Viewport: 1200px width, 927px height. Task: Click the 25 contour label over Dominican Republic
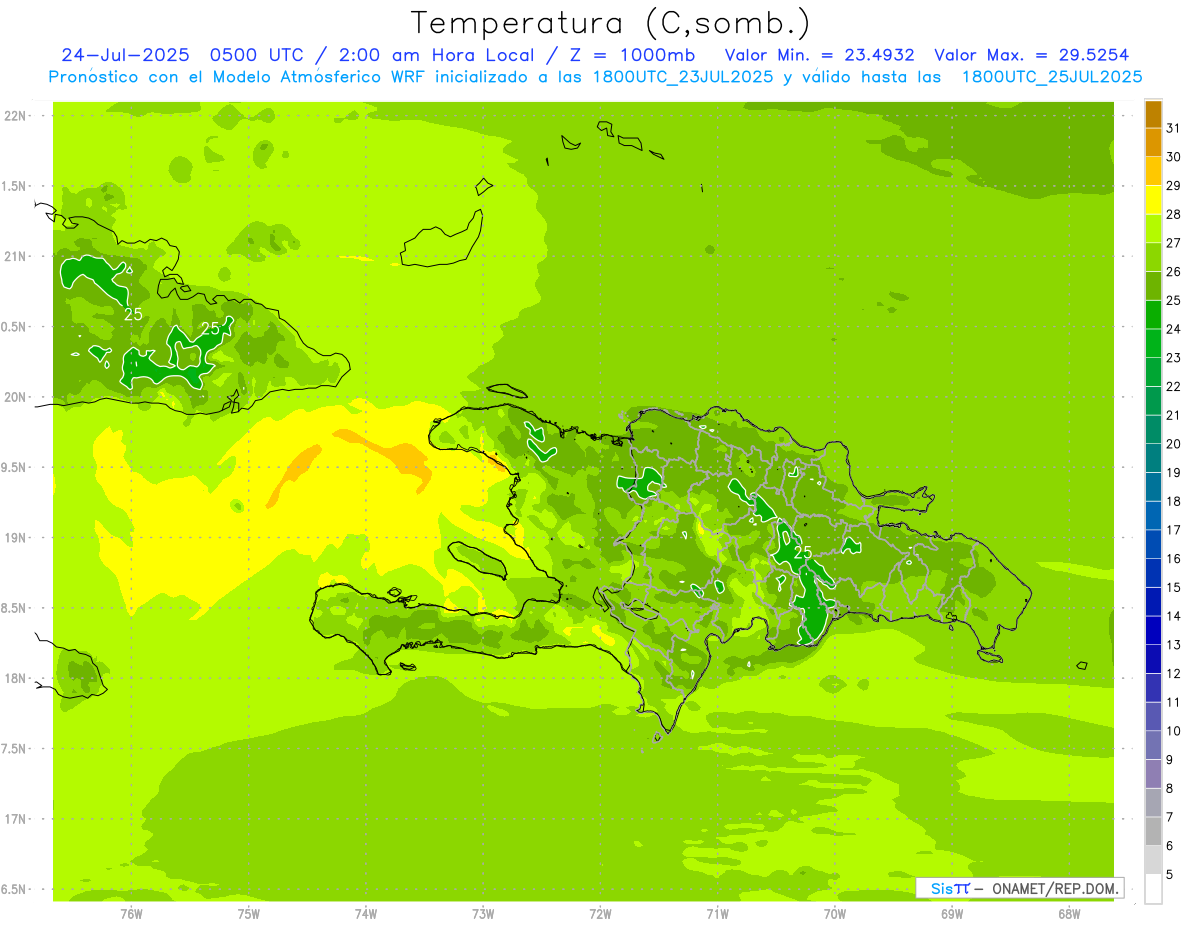pos(802,552)
